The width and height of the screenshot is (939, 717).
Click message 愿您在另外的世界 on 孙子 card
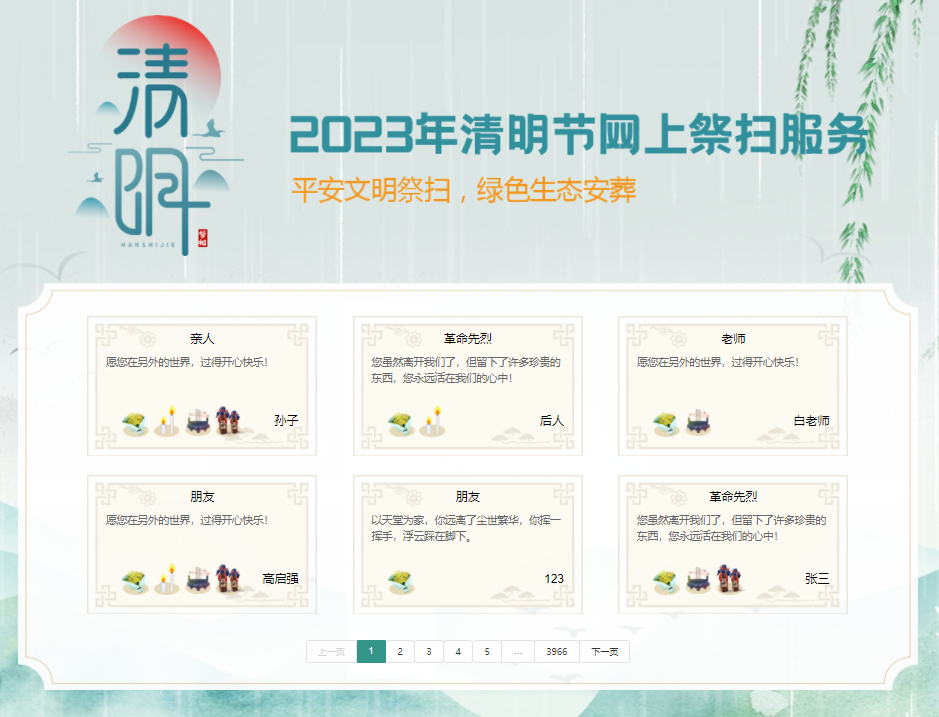[x=187, y=362]
